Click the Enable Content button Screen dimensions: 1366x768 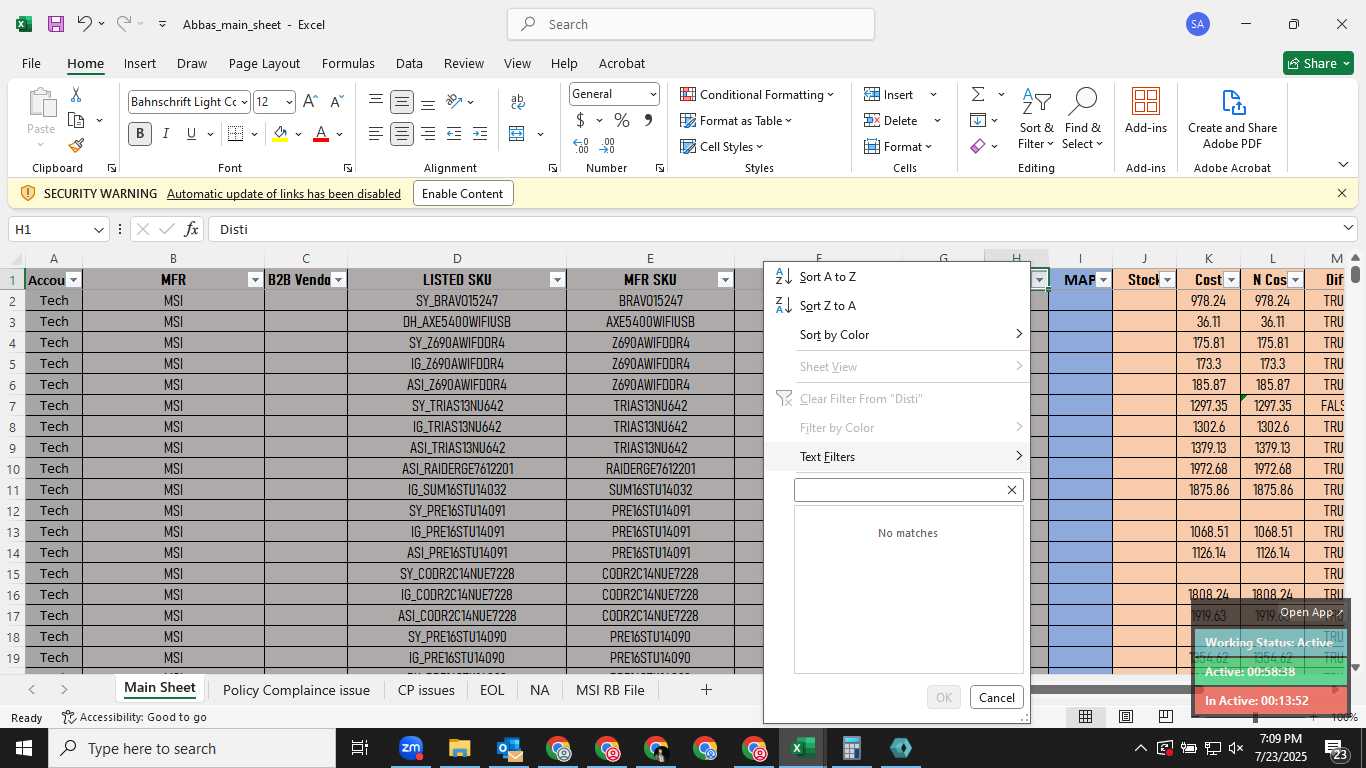[x=463, y=193]
